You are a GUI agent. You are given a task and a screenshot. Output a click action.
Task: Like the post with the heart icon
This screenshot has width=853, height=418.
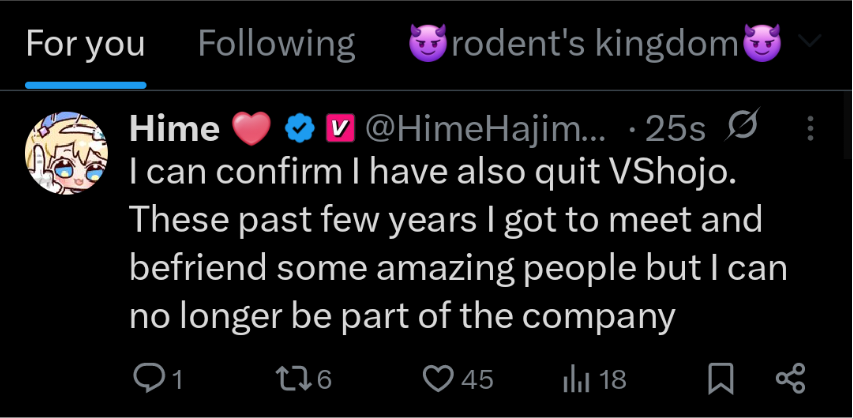tap(437, 378)
